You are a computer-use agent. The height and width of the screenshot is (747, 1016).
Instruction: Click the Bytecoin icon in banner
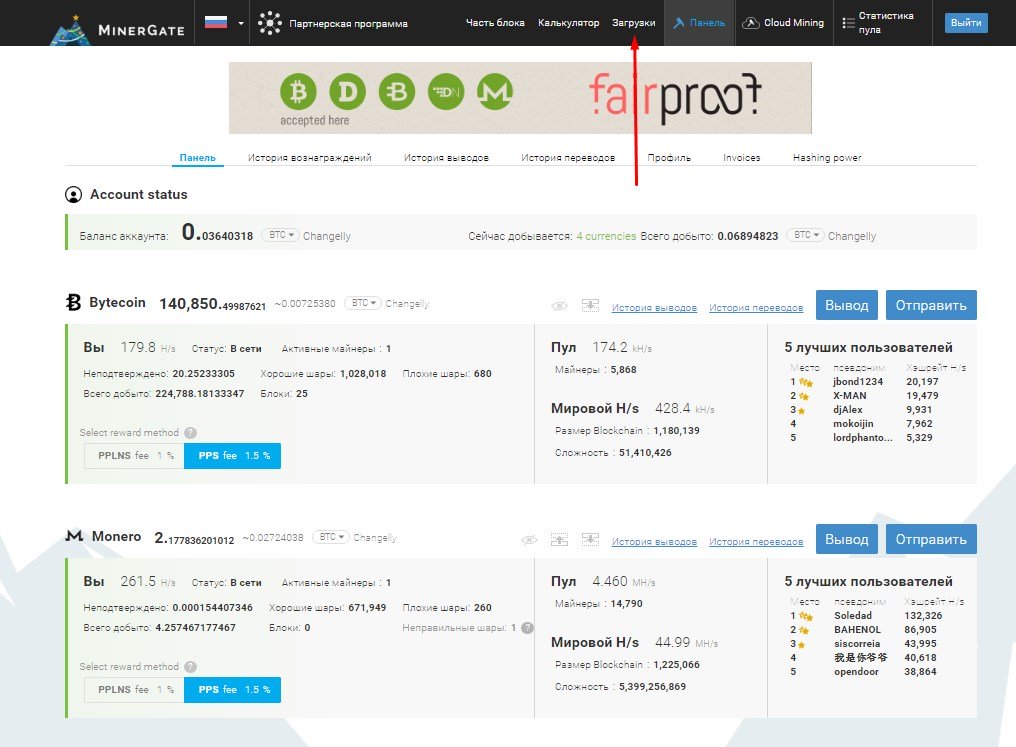tap(397, 91)
